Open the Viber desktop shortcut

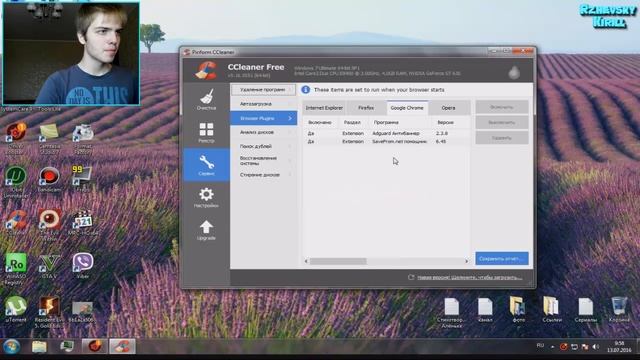click(x=82, y=265)
